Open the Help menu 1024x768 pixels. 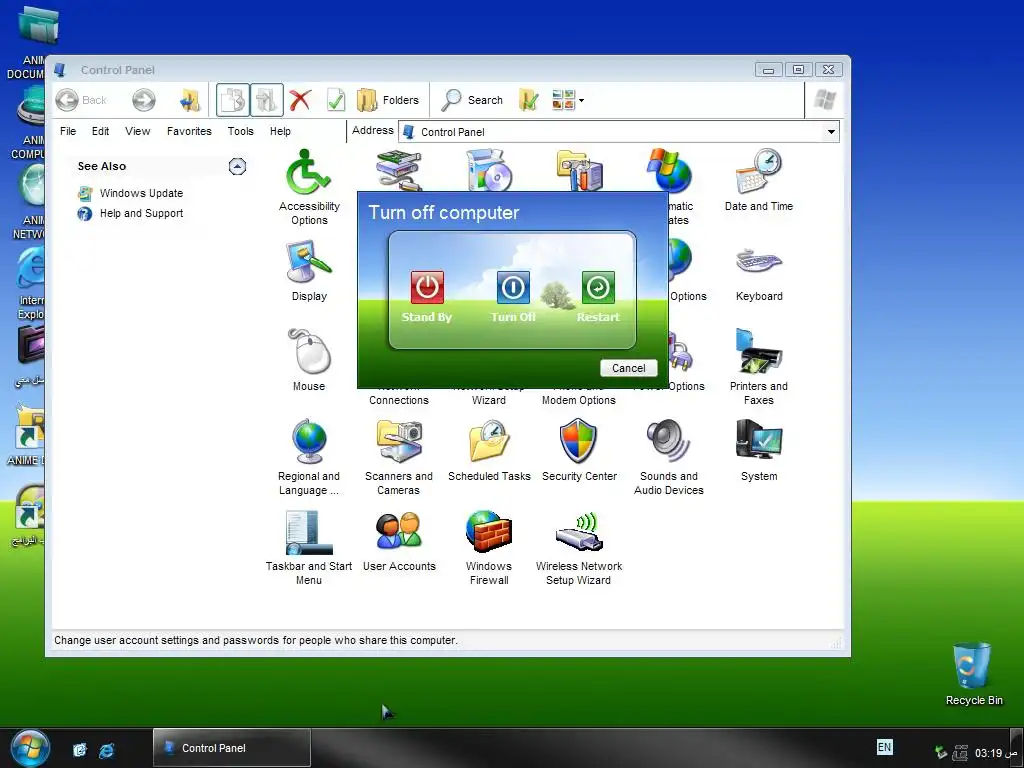(x=280, y=131)
